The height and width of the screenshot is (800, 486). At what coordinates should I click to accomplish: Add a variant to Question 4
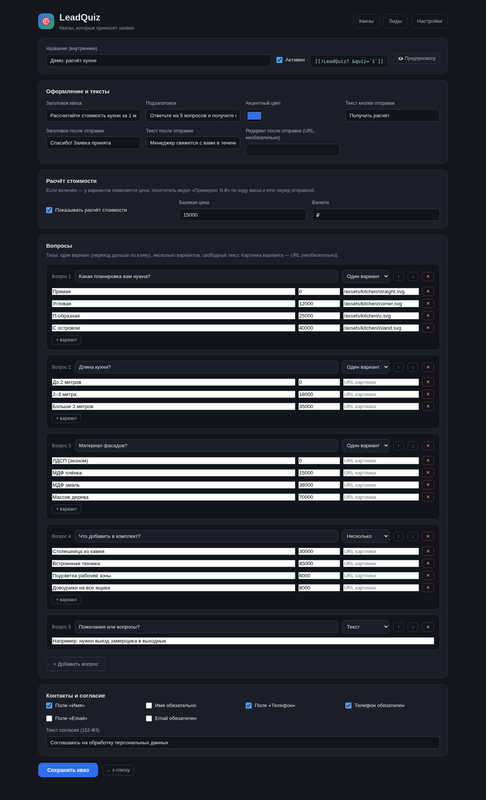tap(66, 600)
